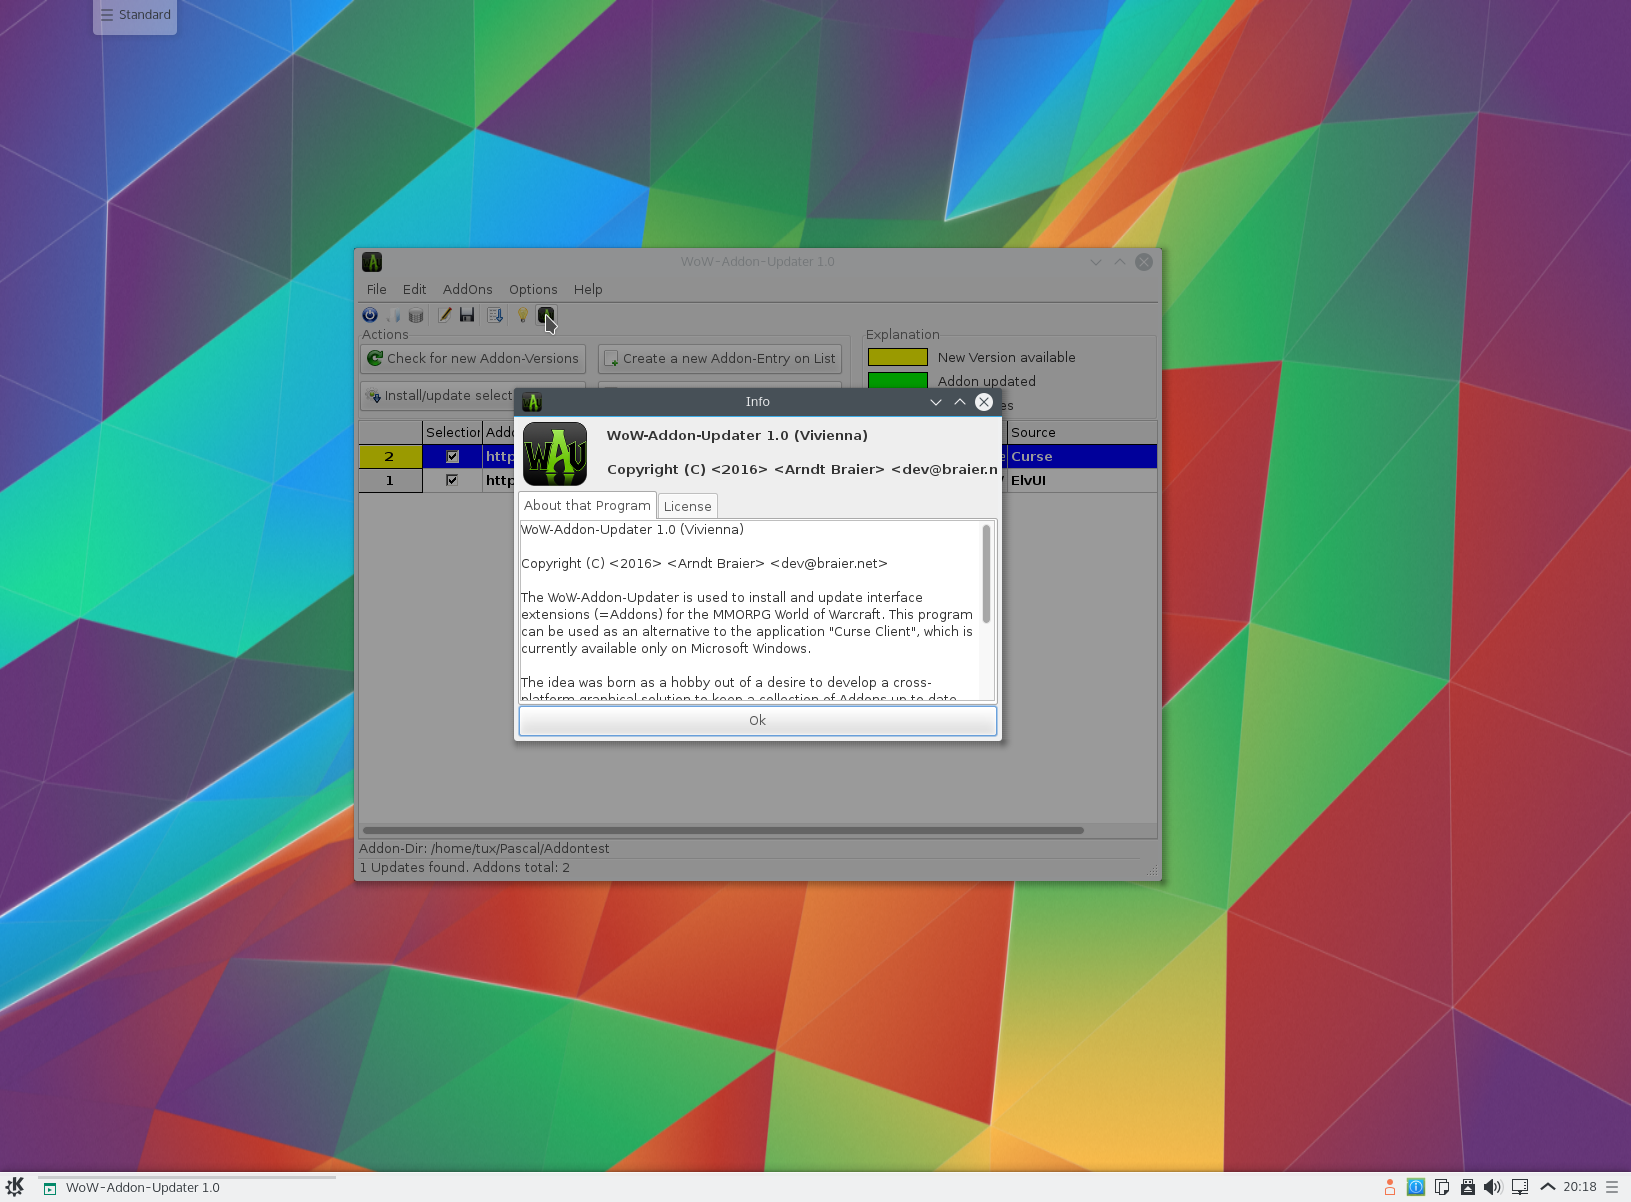The image size is (1631, 1202).
Task: Open the File menu
Action: coord(377,289)
